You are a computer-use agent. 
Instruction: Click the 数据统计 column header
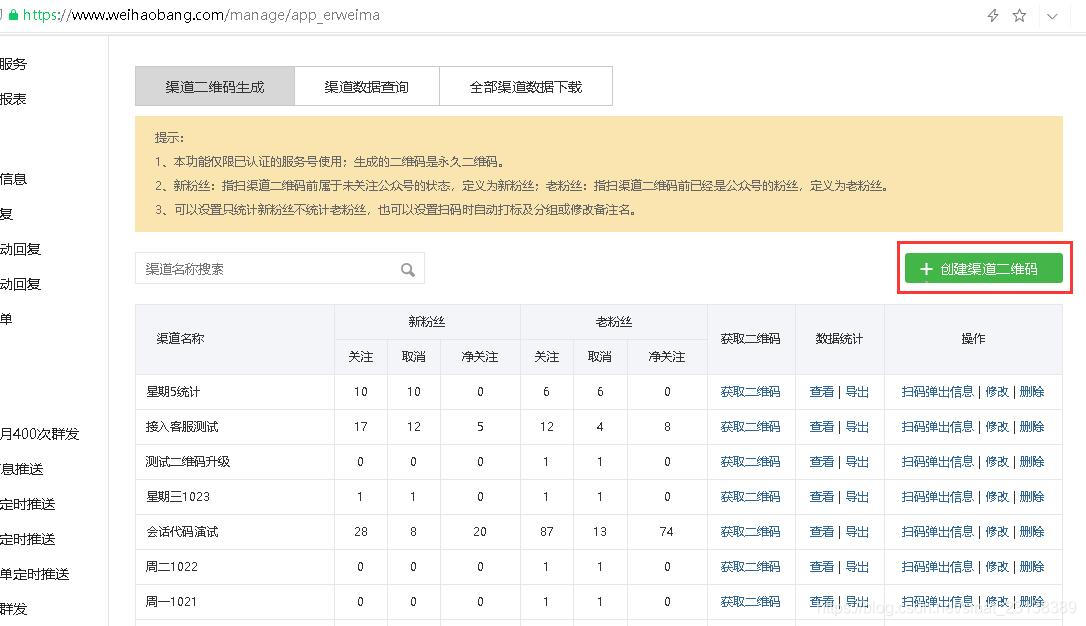pyautogui.click(x=839, y=339)
